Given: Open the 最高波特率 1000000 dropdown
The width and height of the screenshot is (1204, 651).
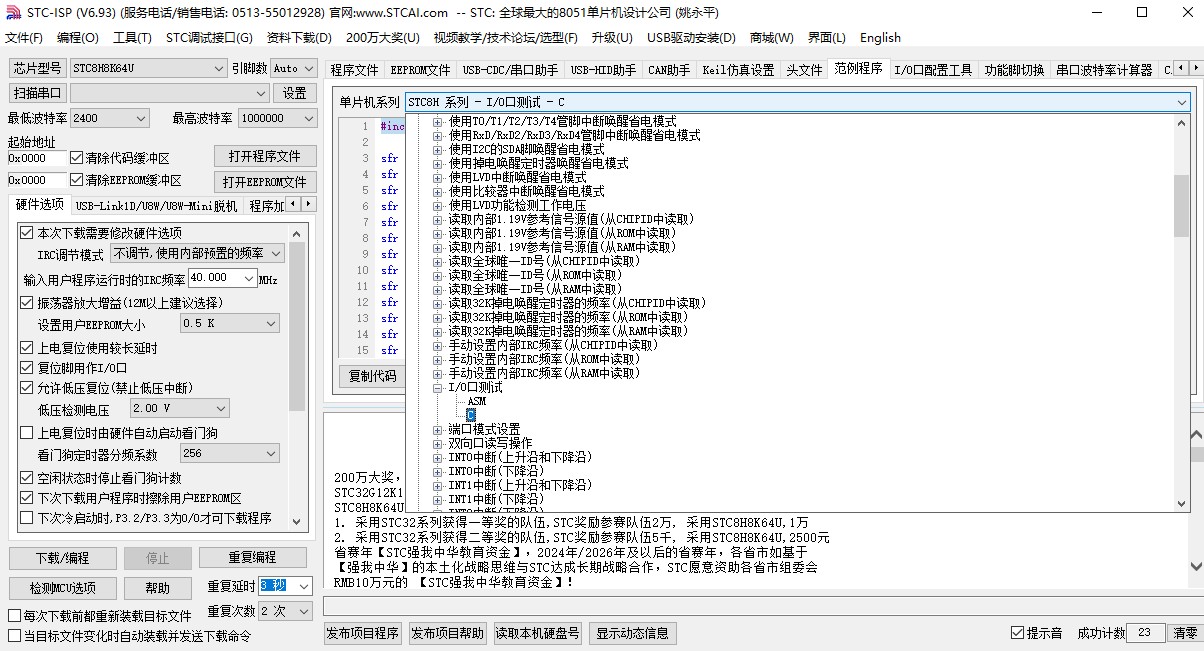Looking at the screenshot, I should [277, 118].
